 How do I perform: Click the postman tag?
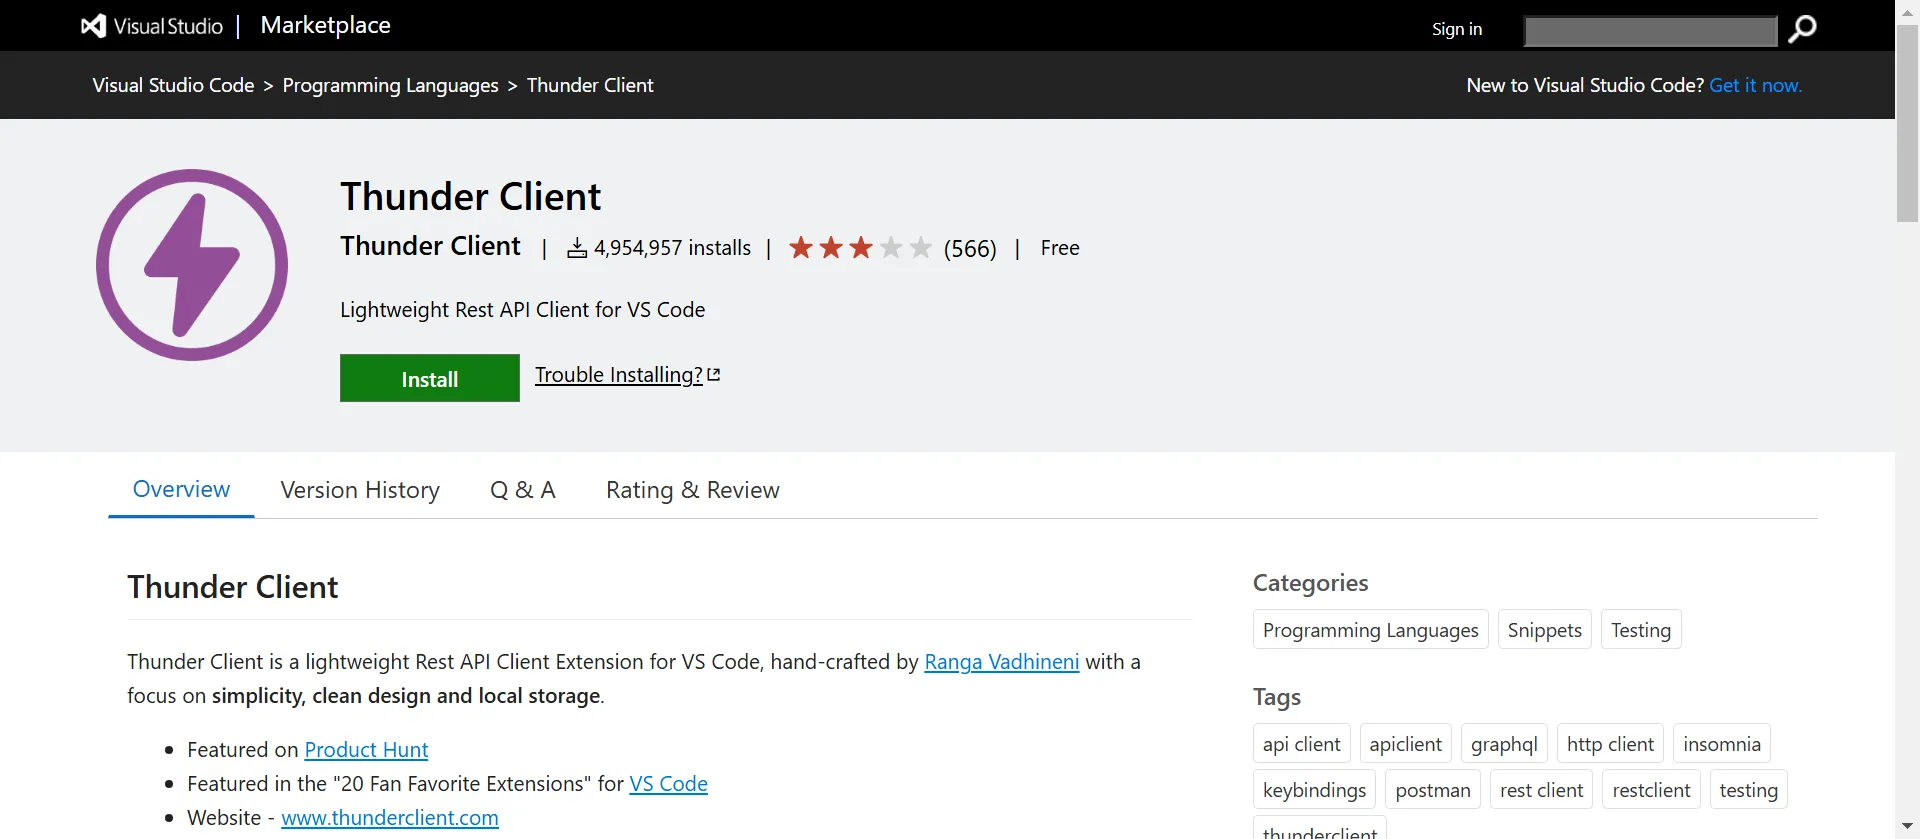coord(1432,790)
